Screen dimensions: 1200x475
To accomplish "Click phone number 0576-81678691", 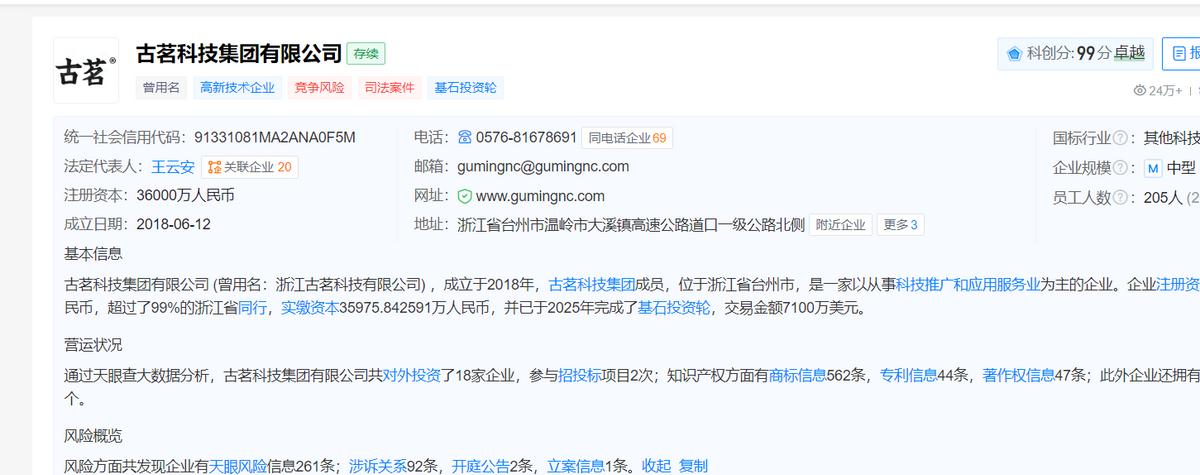I will pyautogui.click(x=526, y=137).
